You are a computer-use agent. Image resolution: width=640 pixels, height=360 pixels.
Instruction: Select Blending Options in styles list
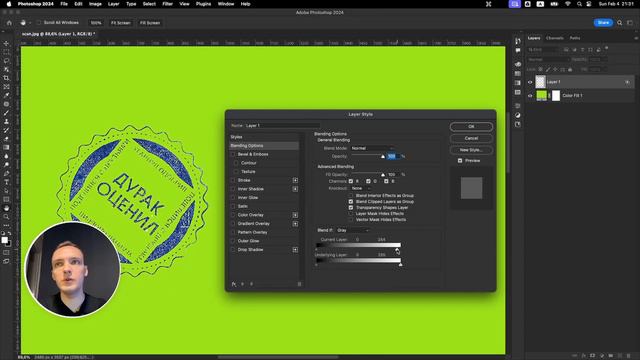pyautogui.click(x=264, y=146)
